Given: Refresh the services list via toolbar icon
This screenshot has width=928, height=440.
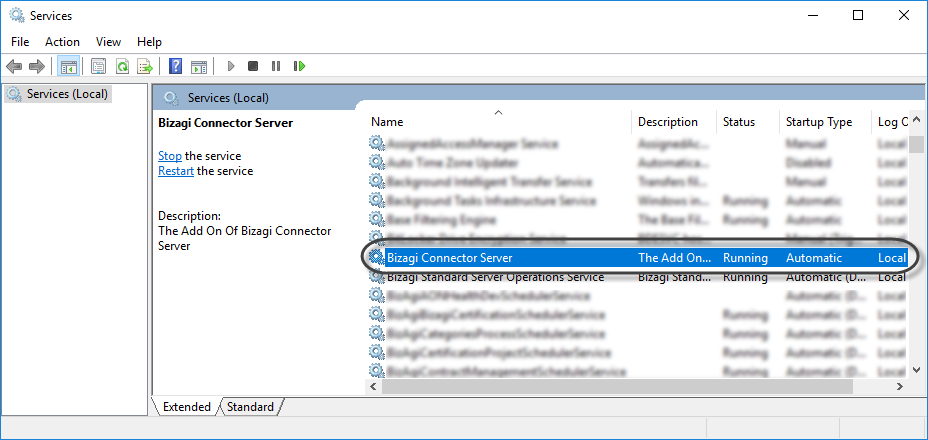Looking at the screenshot, I should click(122, 66).
